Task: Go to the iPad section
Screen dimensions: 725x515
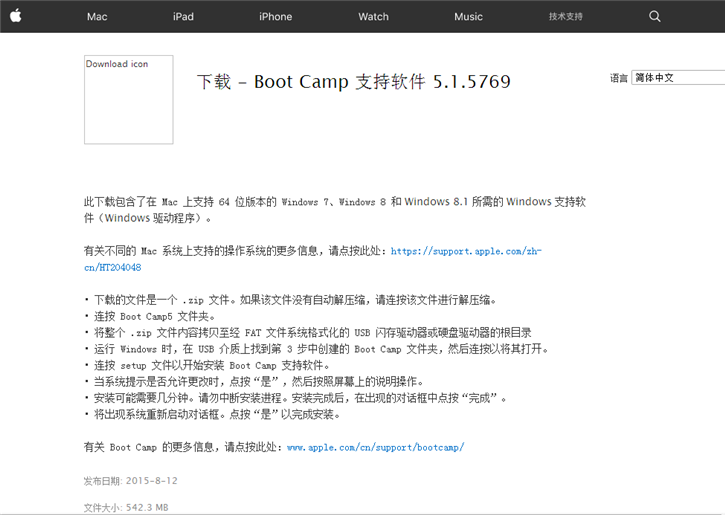Action: 183,17
